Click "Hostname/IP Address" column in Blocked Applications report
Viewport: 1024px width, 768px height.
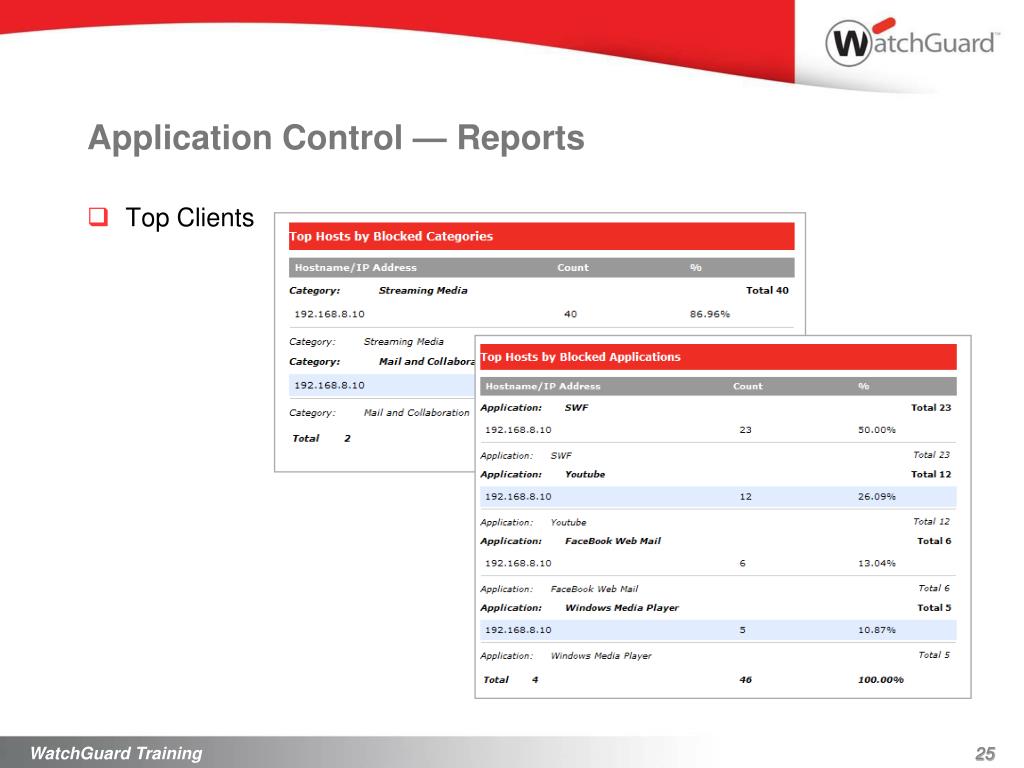coord(543,387)
